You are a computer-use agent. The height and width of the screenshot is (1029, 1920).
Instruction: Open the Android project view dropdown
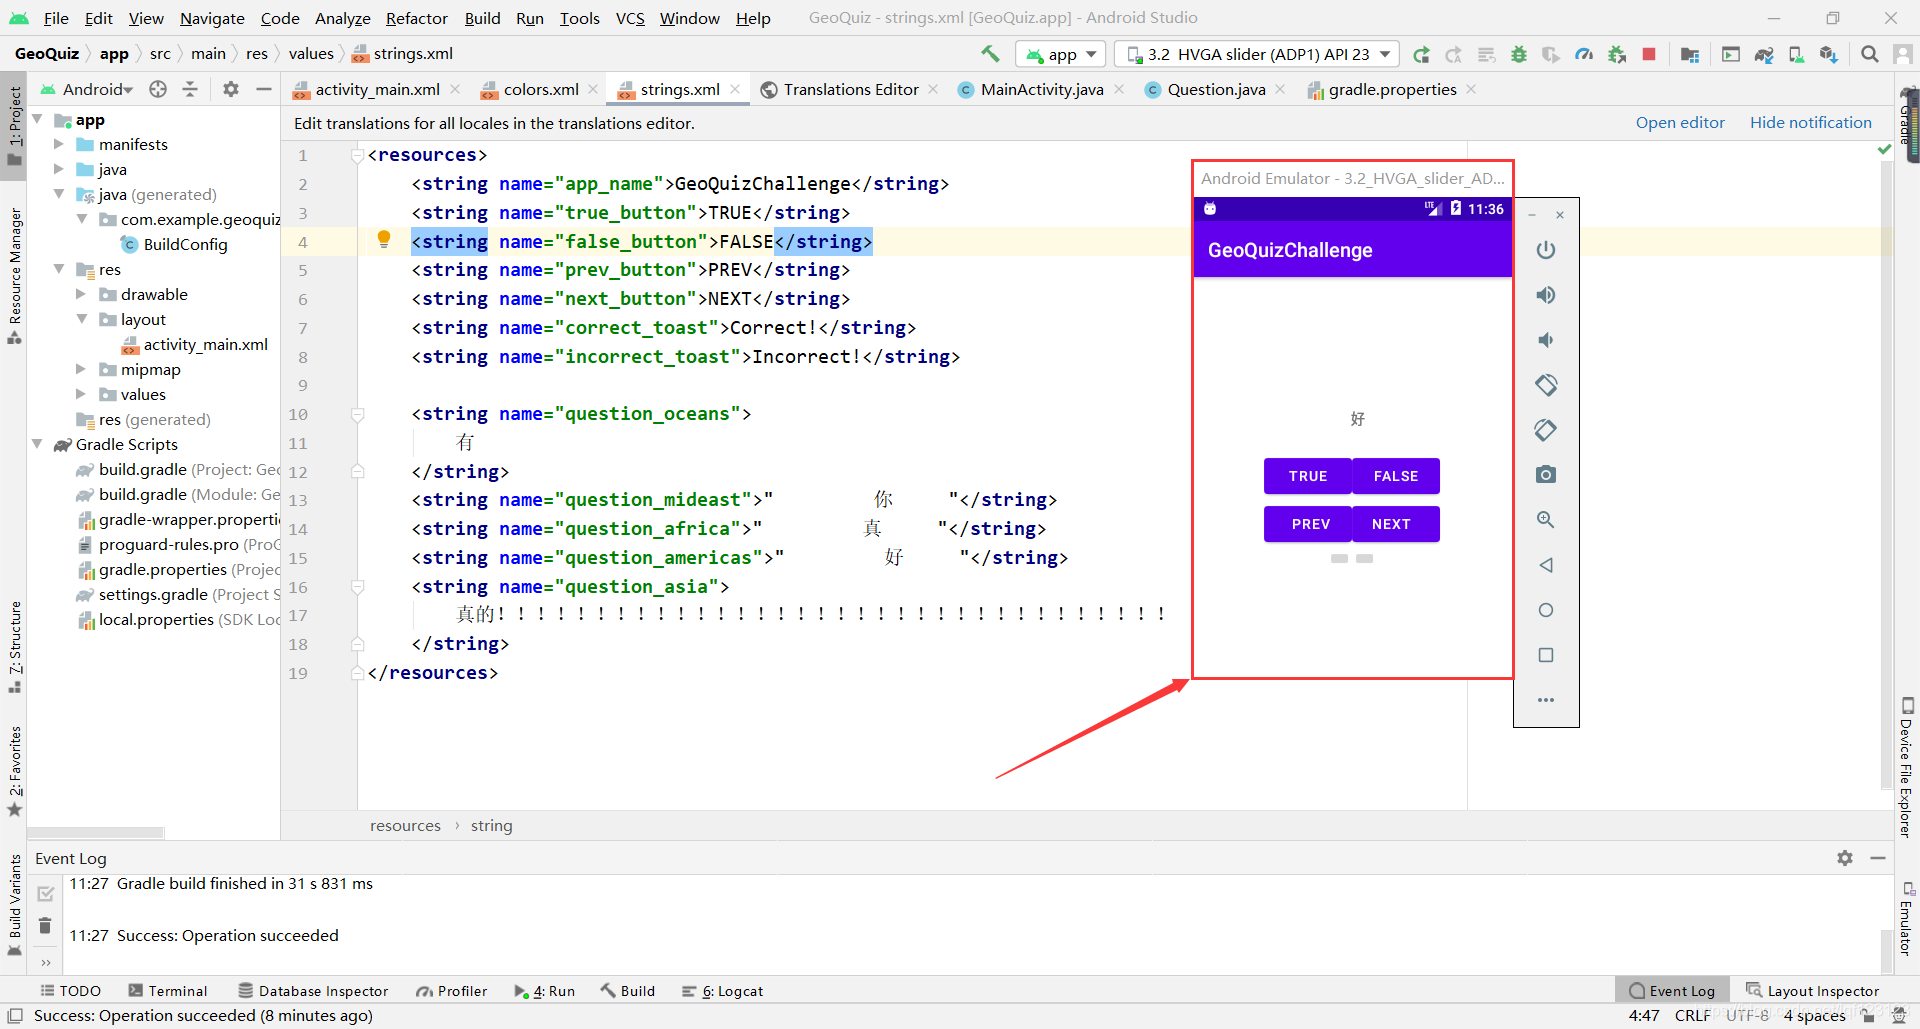click(86, 89)
